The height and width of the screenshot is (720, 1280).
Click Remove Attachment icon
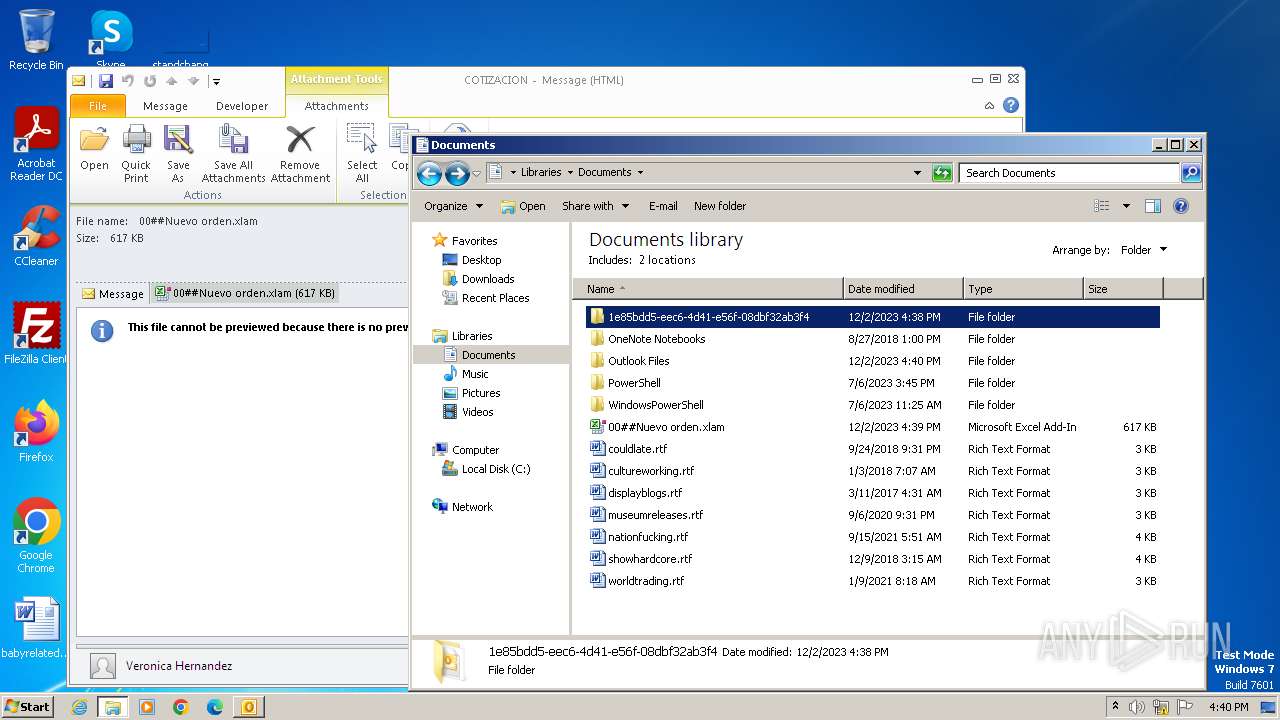[300, 154]
